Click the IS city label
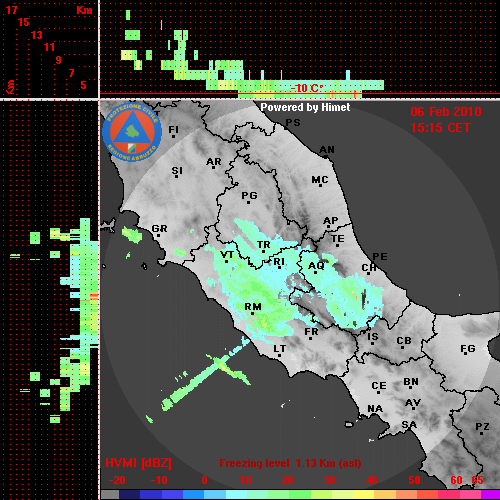The image size is (500, 500). (373, 337)
